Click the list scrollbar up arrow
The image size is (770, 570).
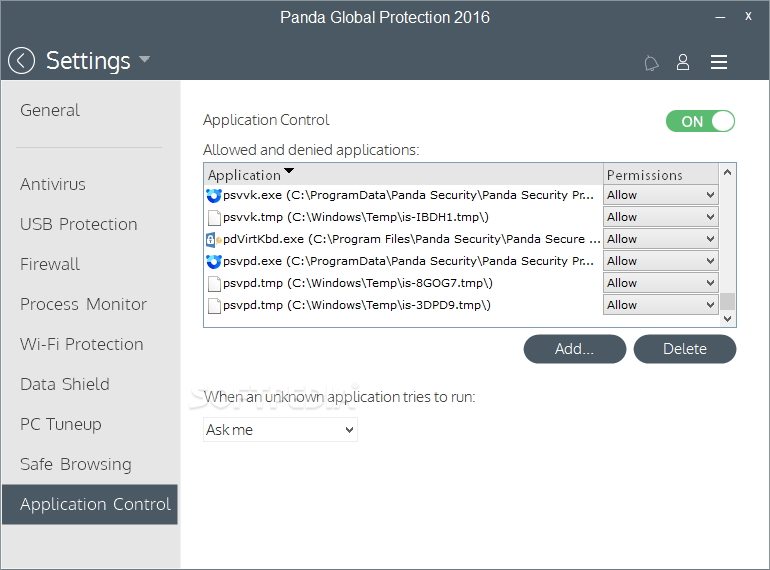click(727, 172)
